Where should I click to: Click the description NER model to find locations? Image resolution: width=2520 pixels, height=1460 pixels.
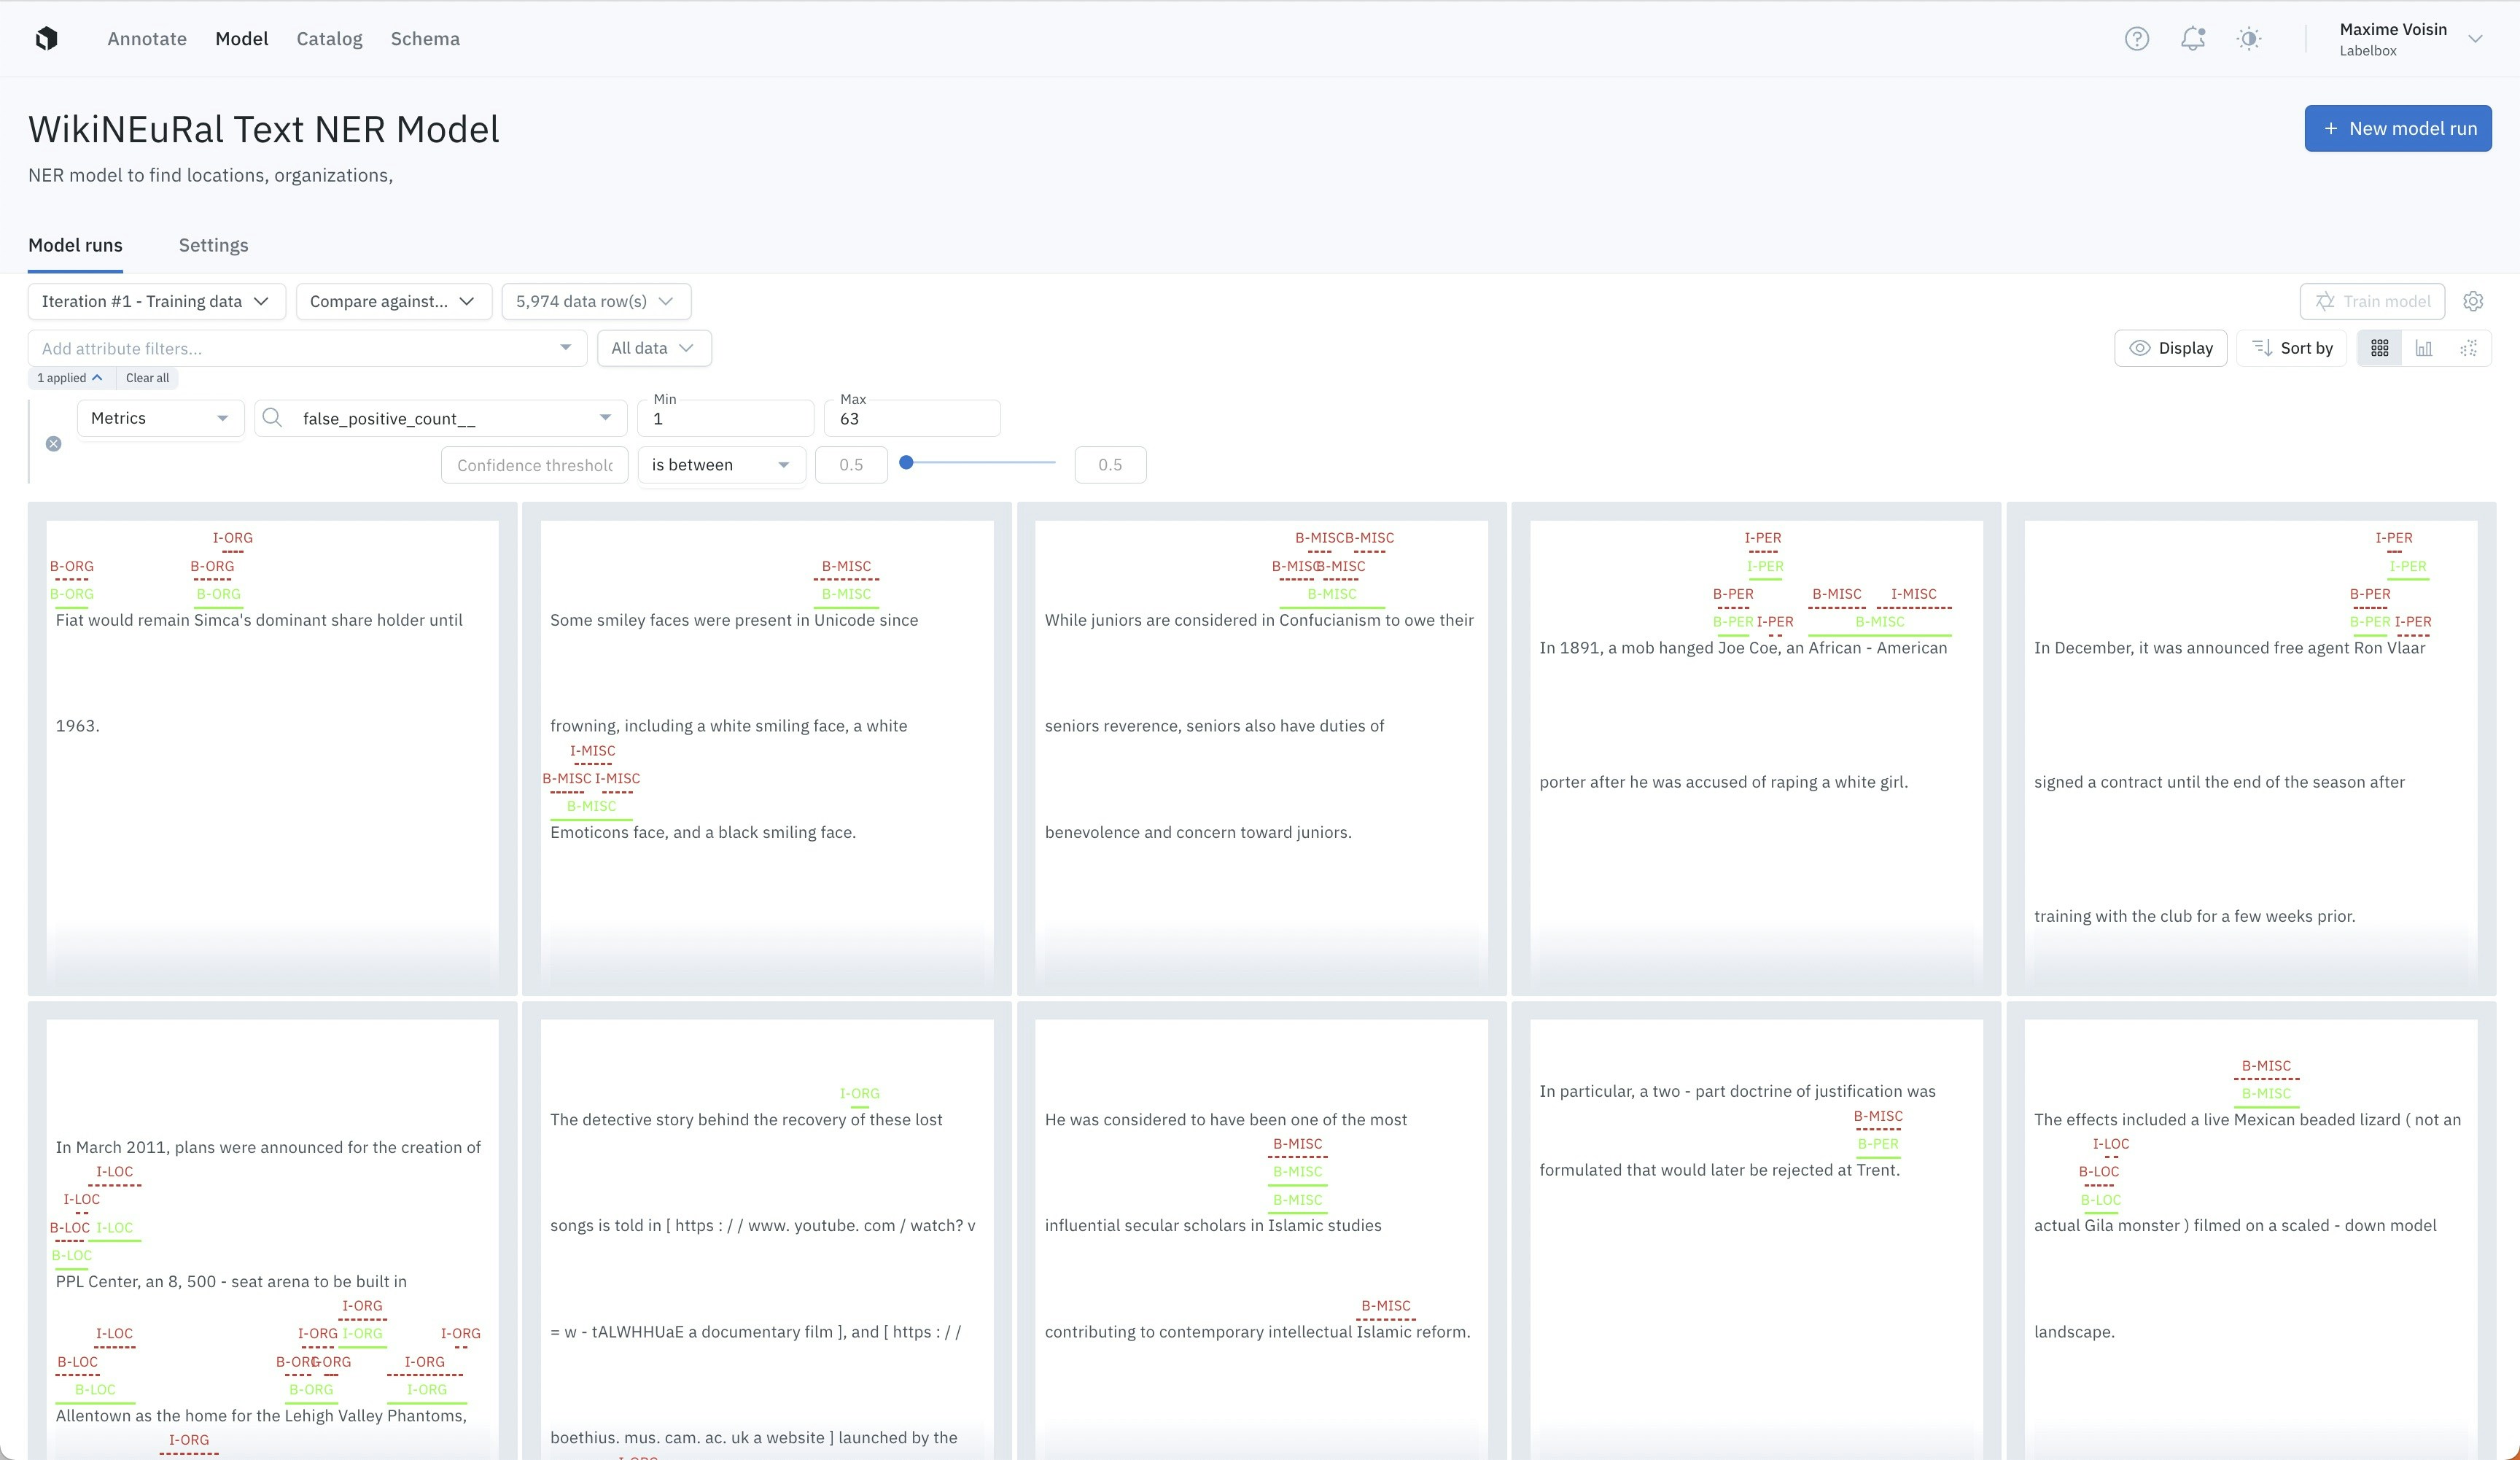(210, 175)
